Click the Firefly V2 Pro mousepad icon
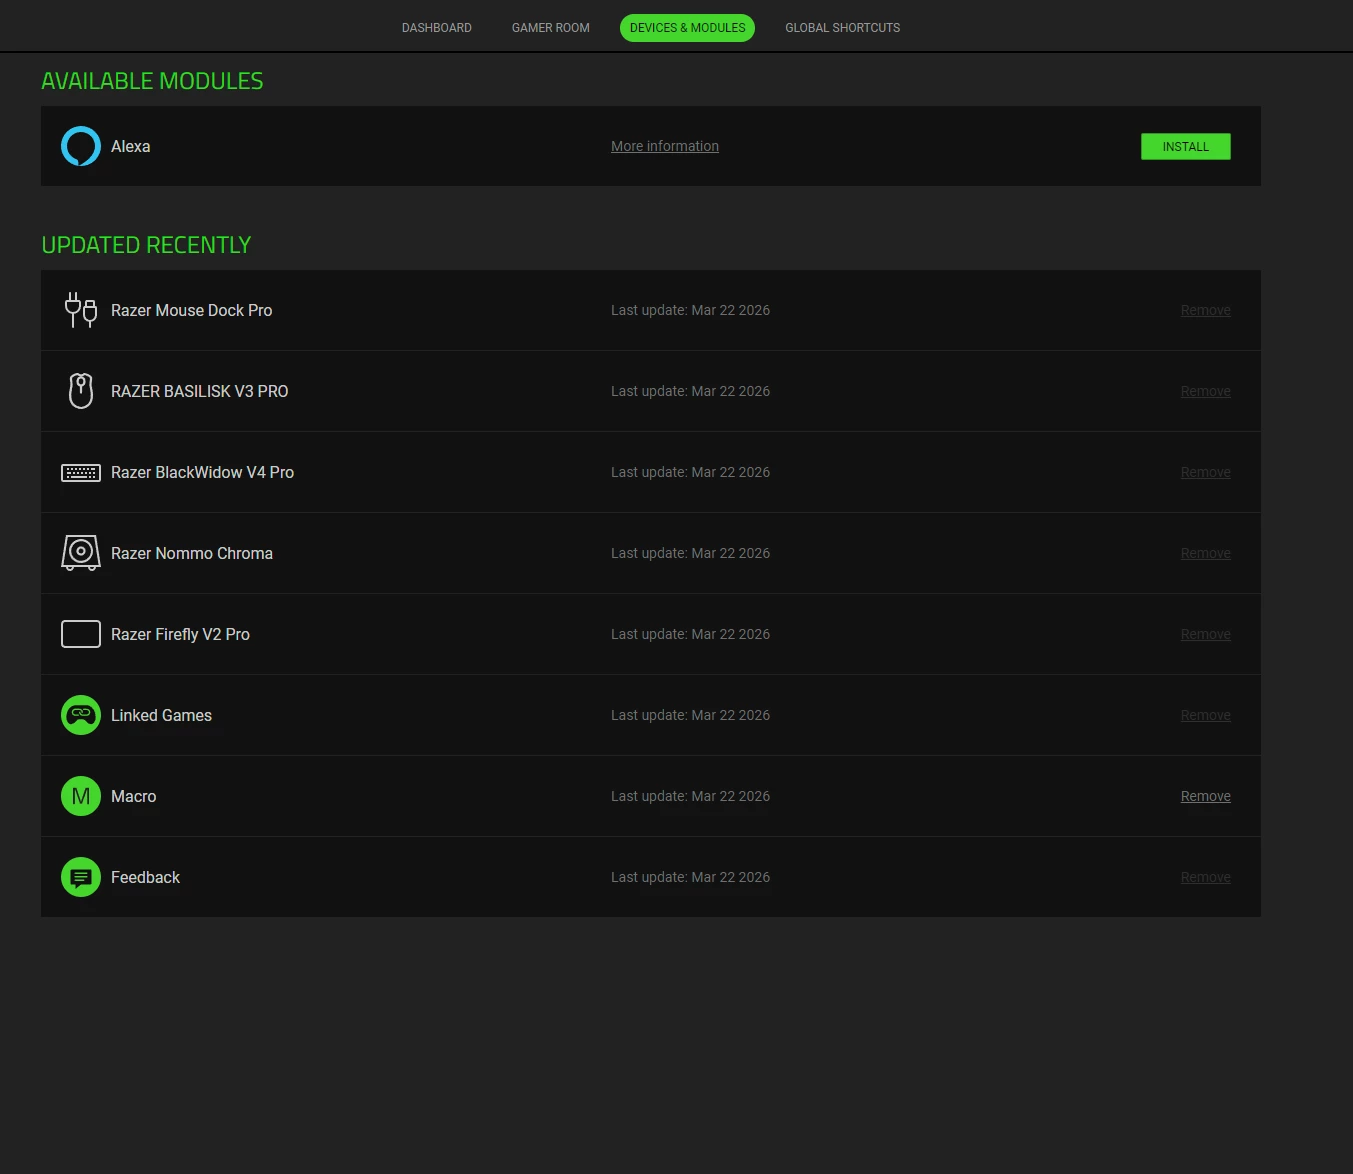Image resolution: width=1353 pixels, height=1174 pixels. click(x=81, y=634)
